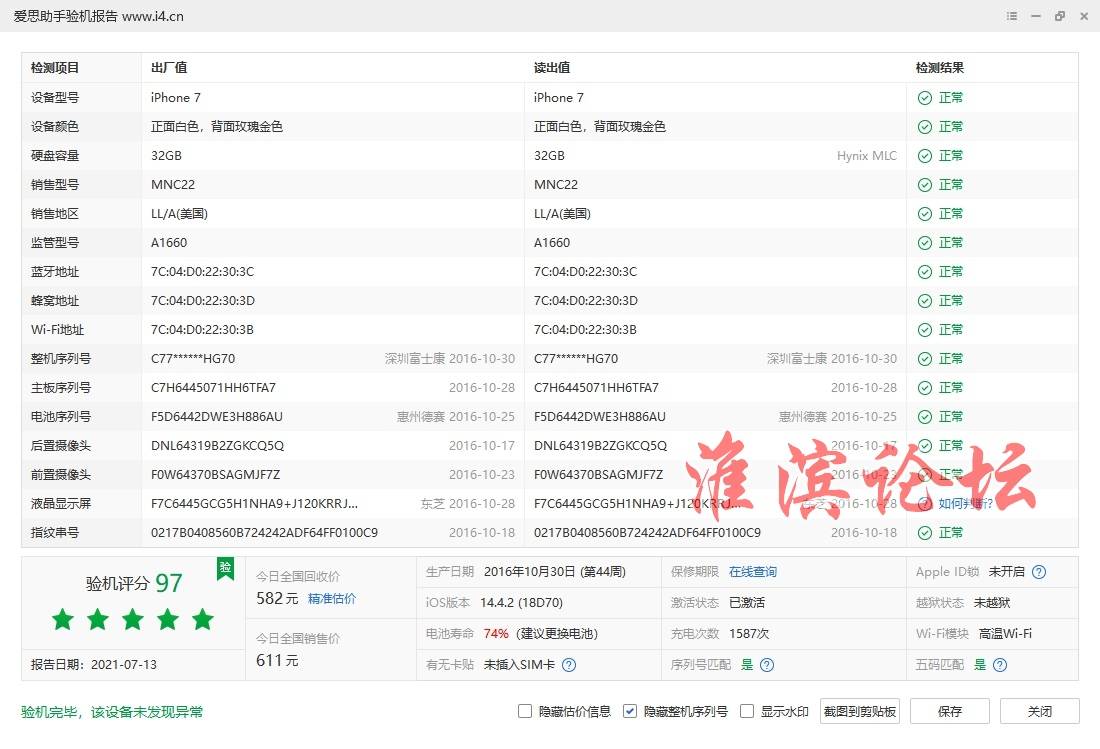
Task: Click factory front camera serial F0W64370BSAGMJF7Z
Action: point(215,475)
